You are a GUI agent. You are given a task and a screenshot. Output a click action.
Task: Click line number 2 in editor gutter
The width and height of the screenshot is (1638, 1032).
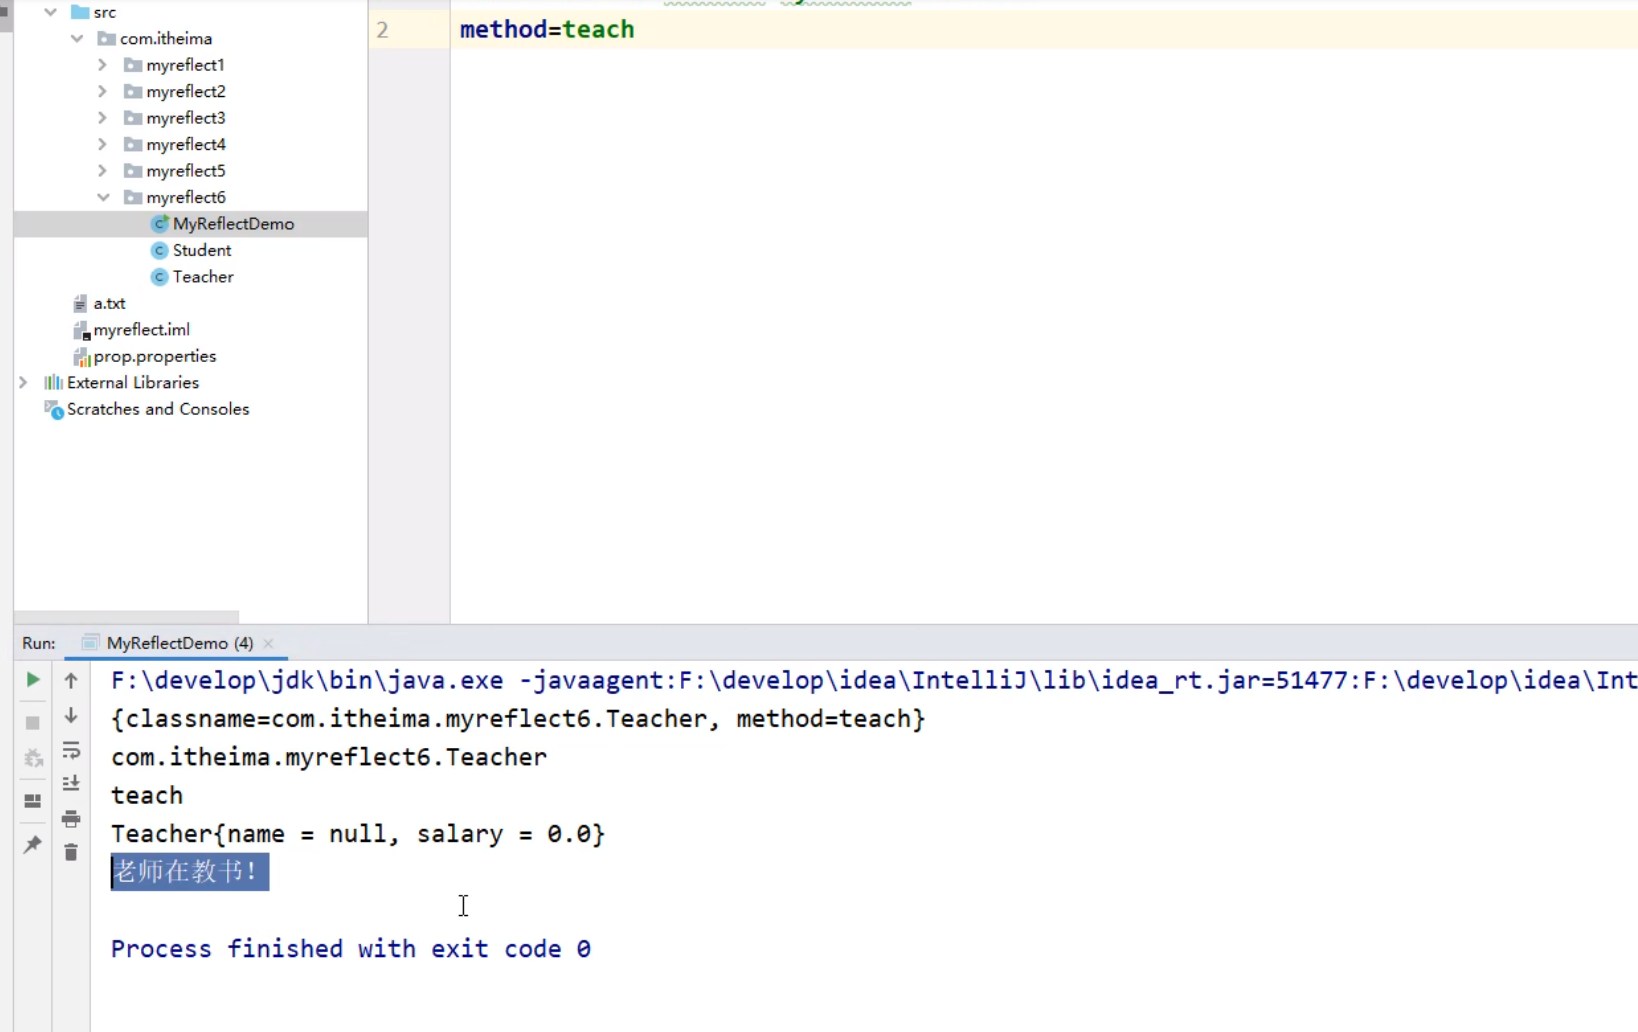pos(382,30)
